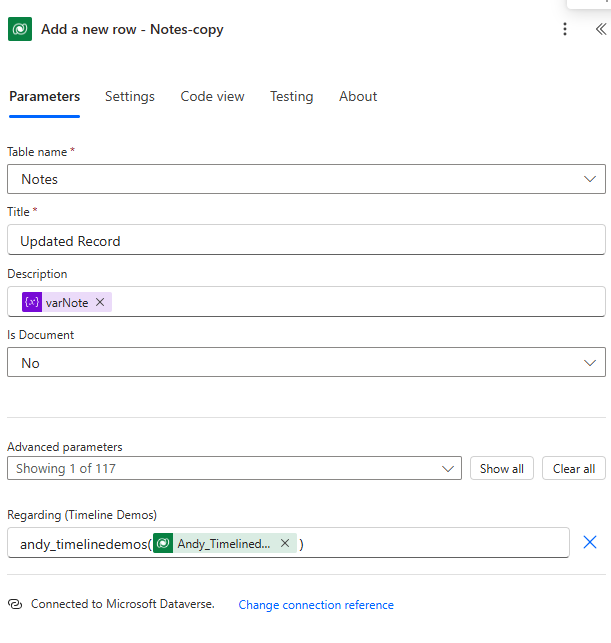Screen dimensions: 611x643
Task: Click Show all advanced parameters button
Action: coord(502,468)
